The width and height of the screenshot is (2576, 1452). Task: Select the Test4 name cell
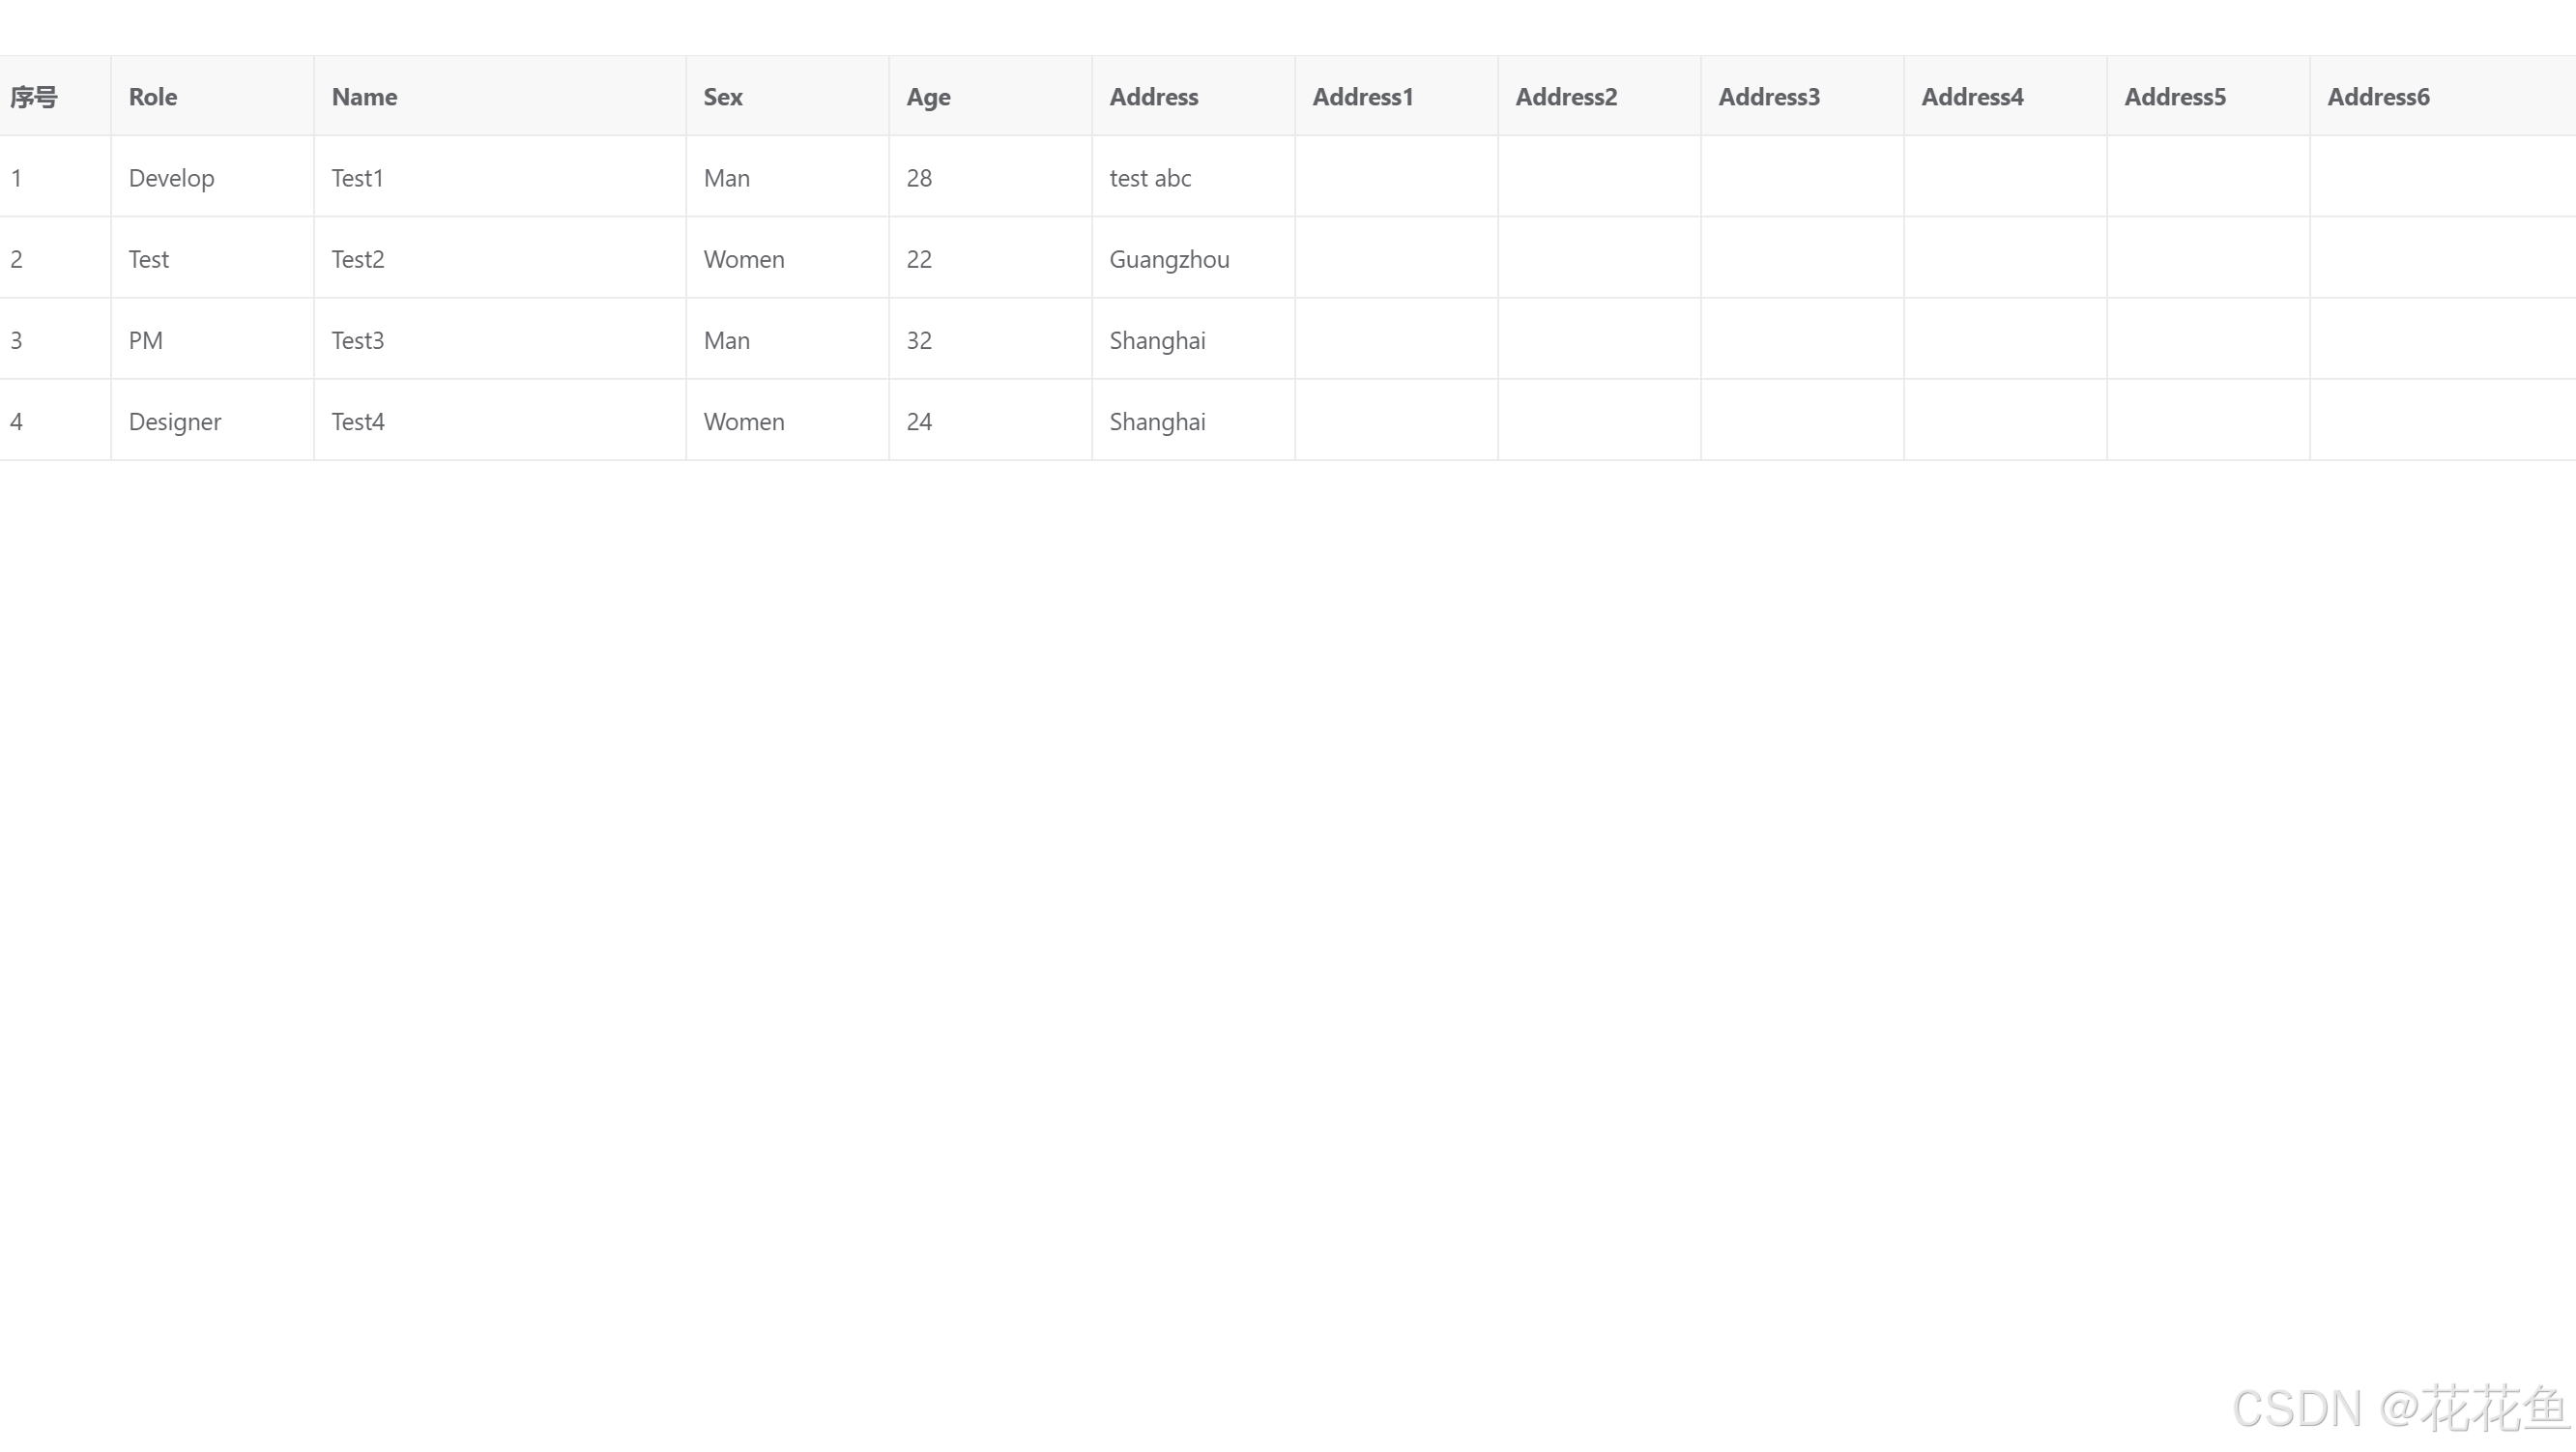[358, 421]
